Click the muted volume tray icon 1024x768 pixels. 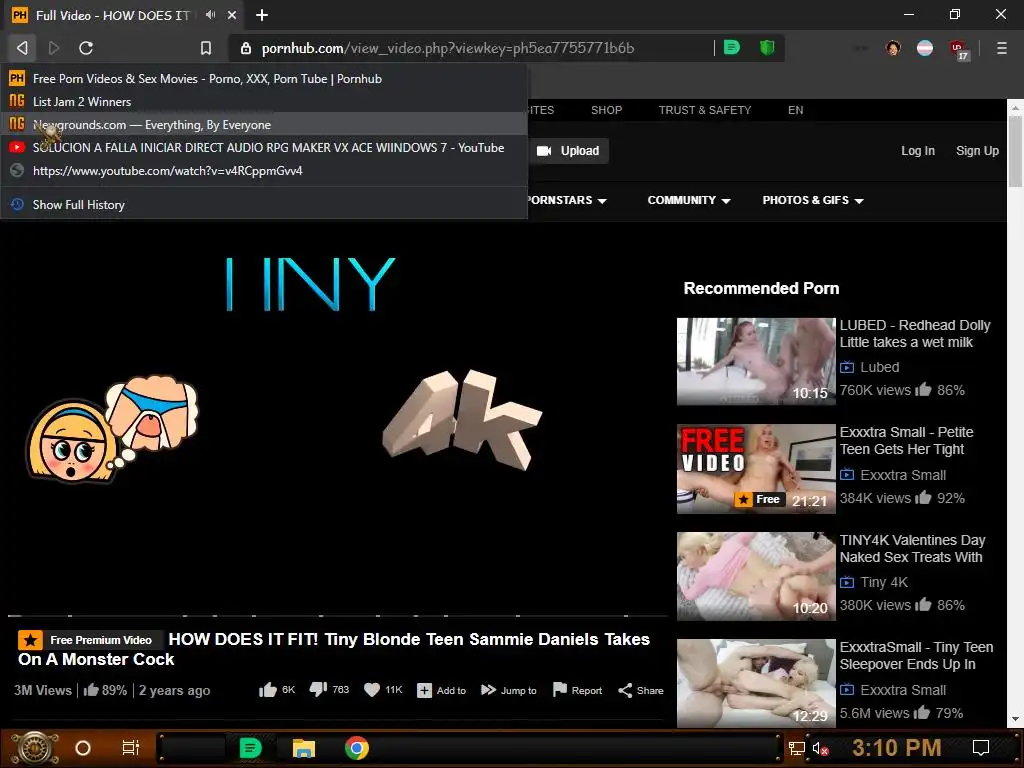tap(820, 748)
